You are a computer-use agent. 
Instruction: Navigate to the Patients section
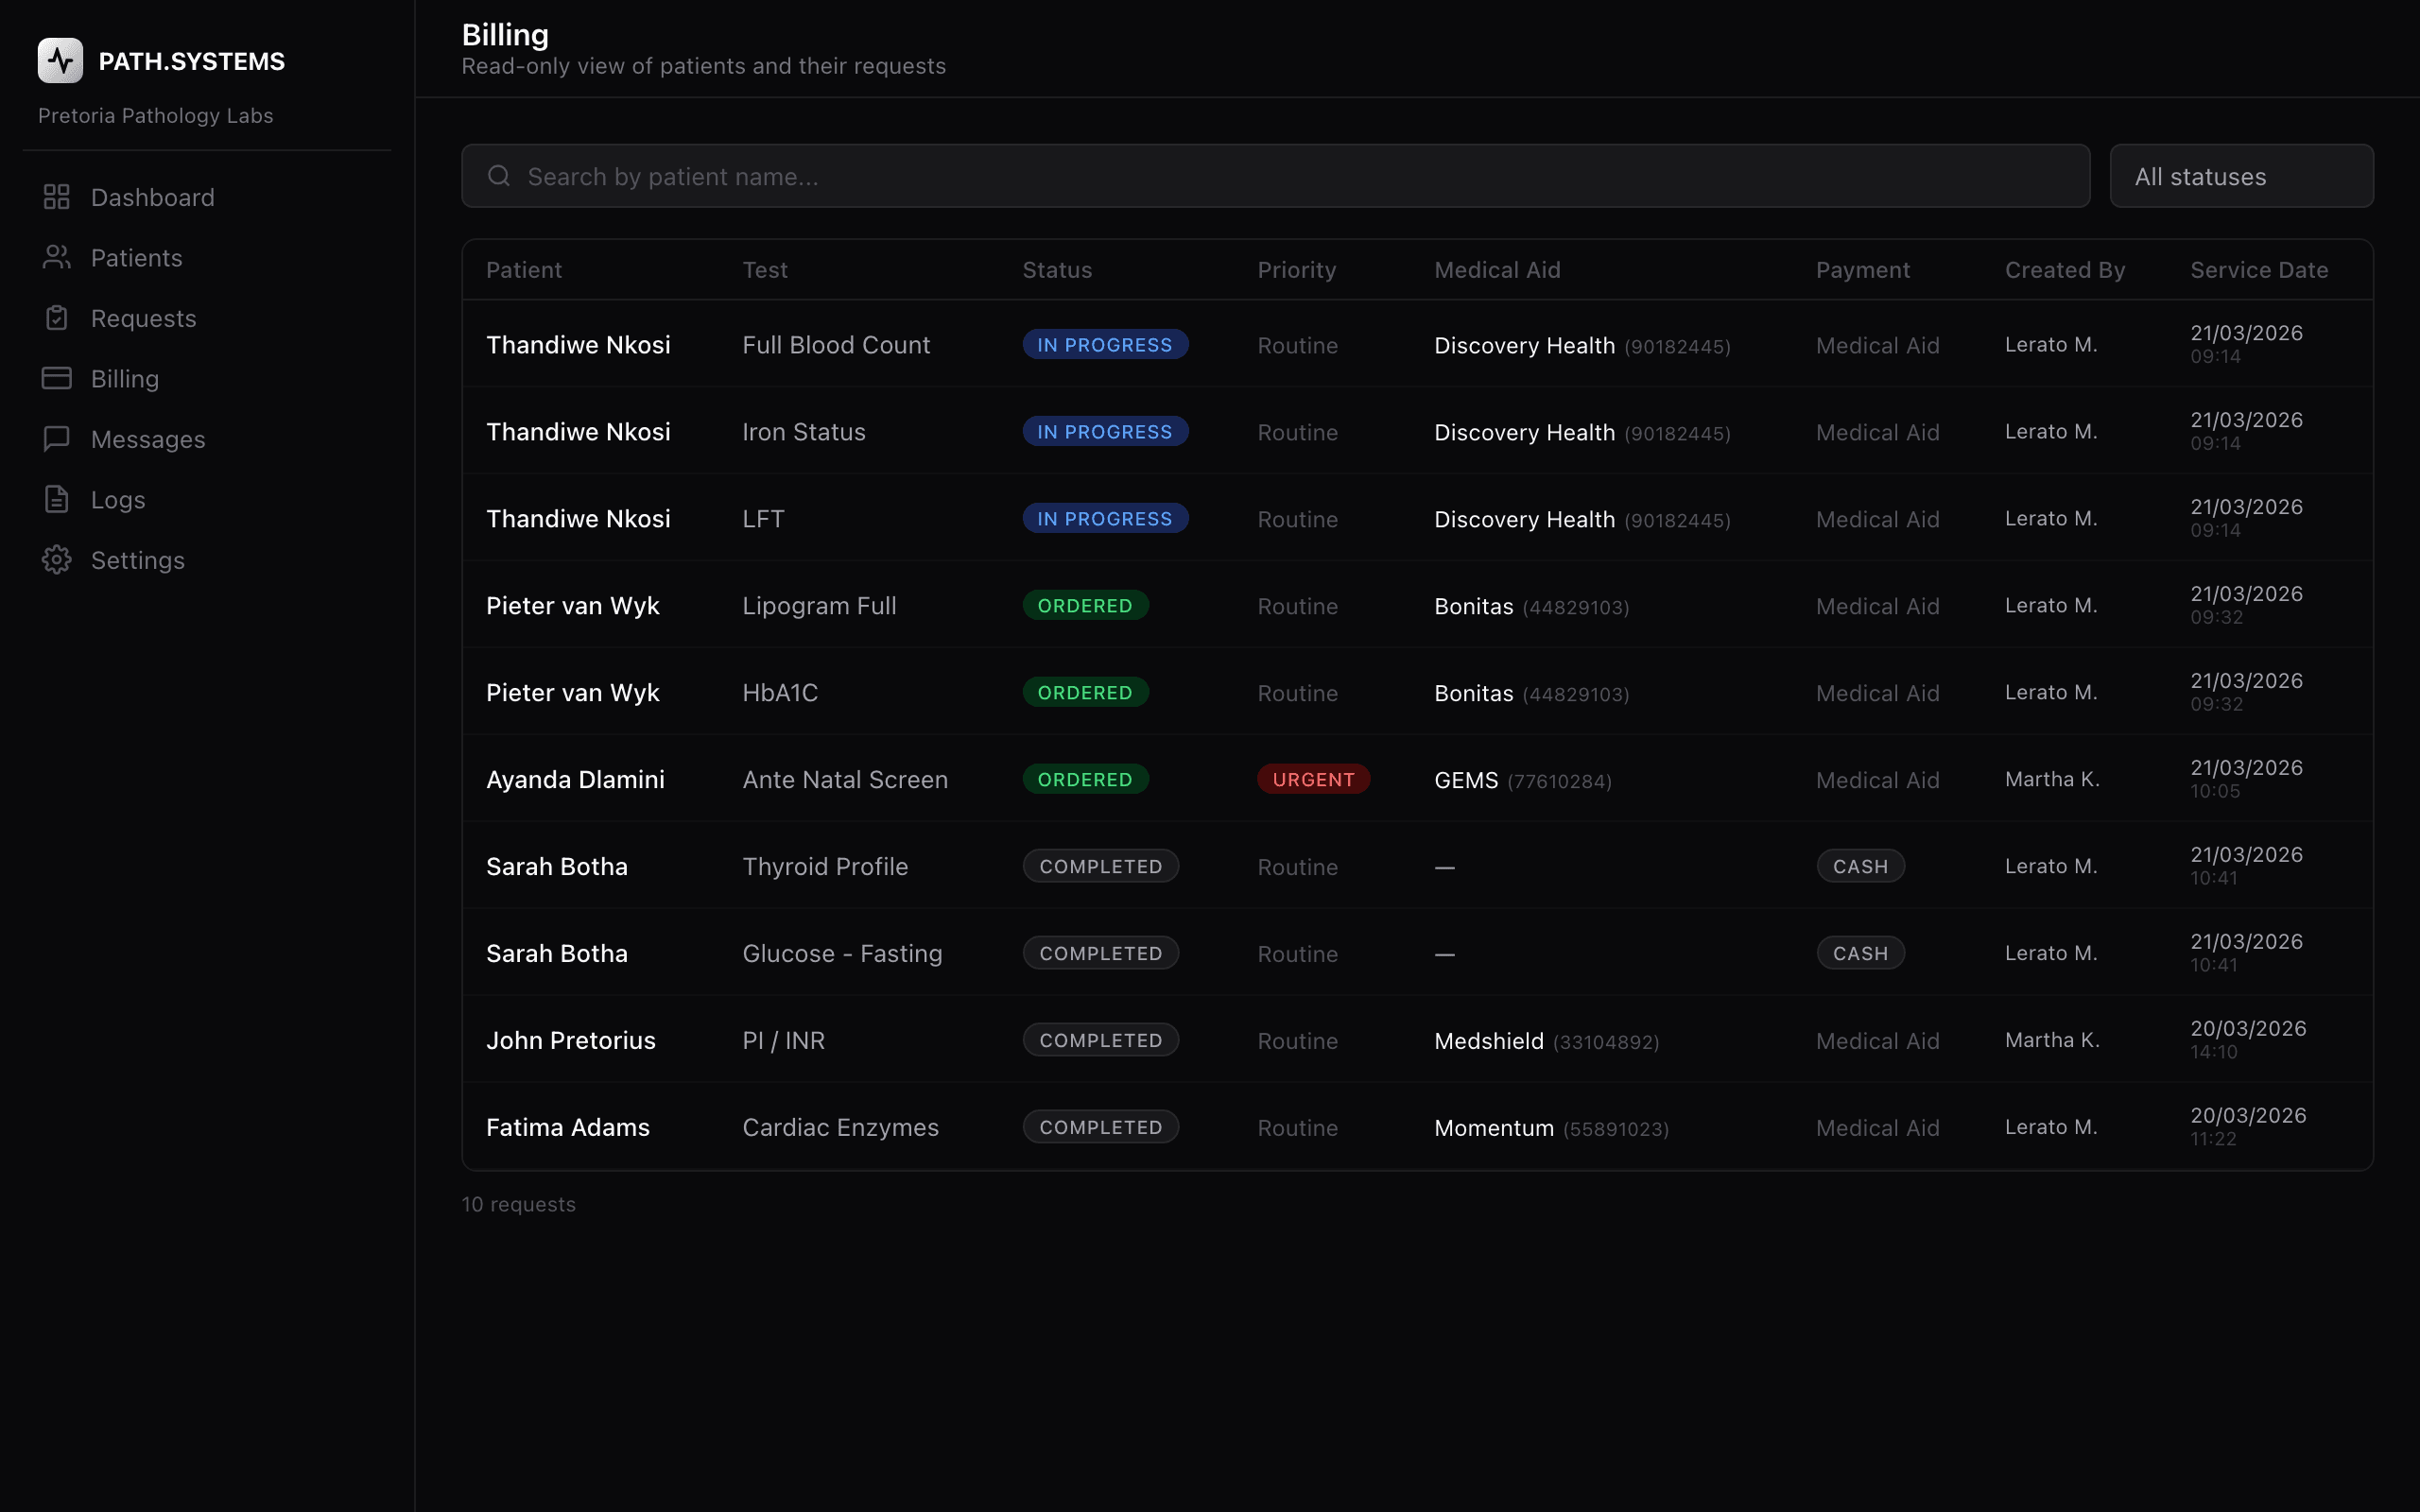point(137,257)
